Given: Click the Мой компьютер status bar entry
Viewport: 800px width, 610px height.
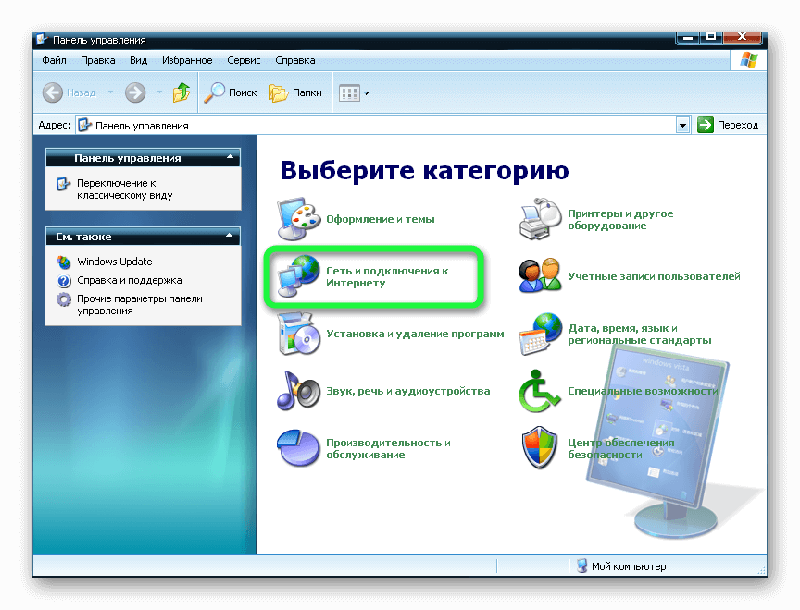Looking at the screenshot, I should coord(622,566).
